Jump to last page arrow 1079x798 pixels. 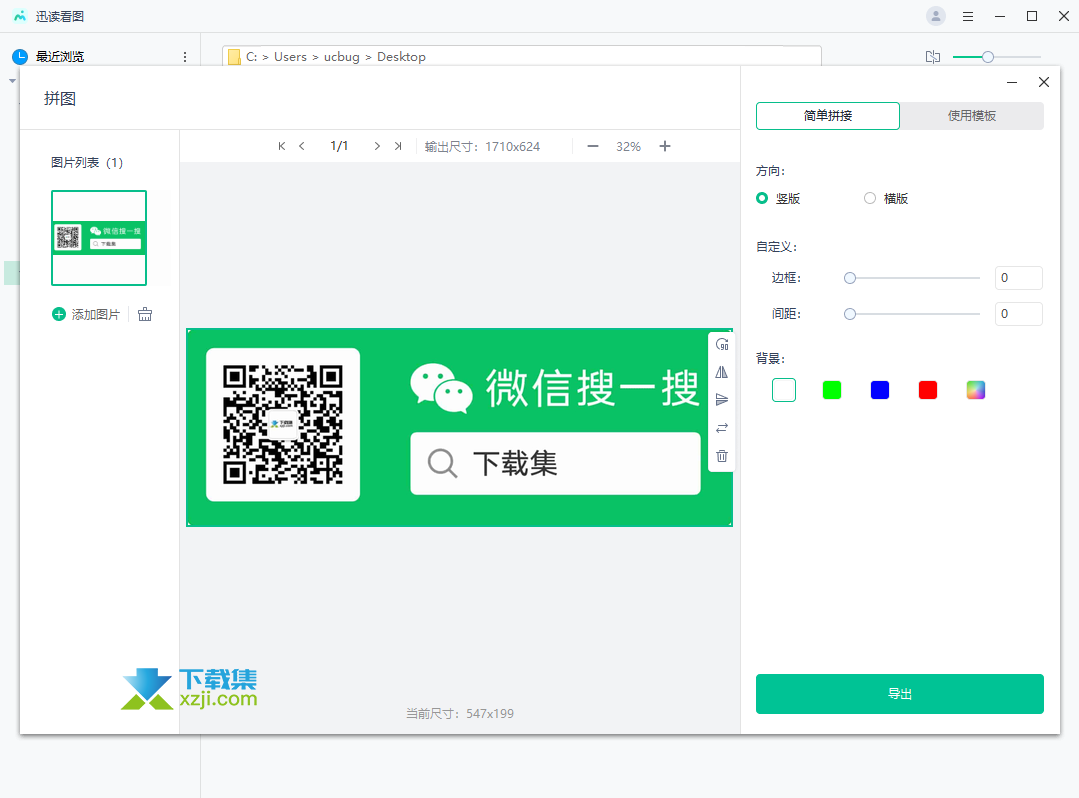[x=398, y=146]
